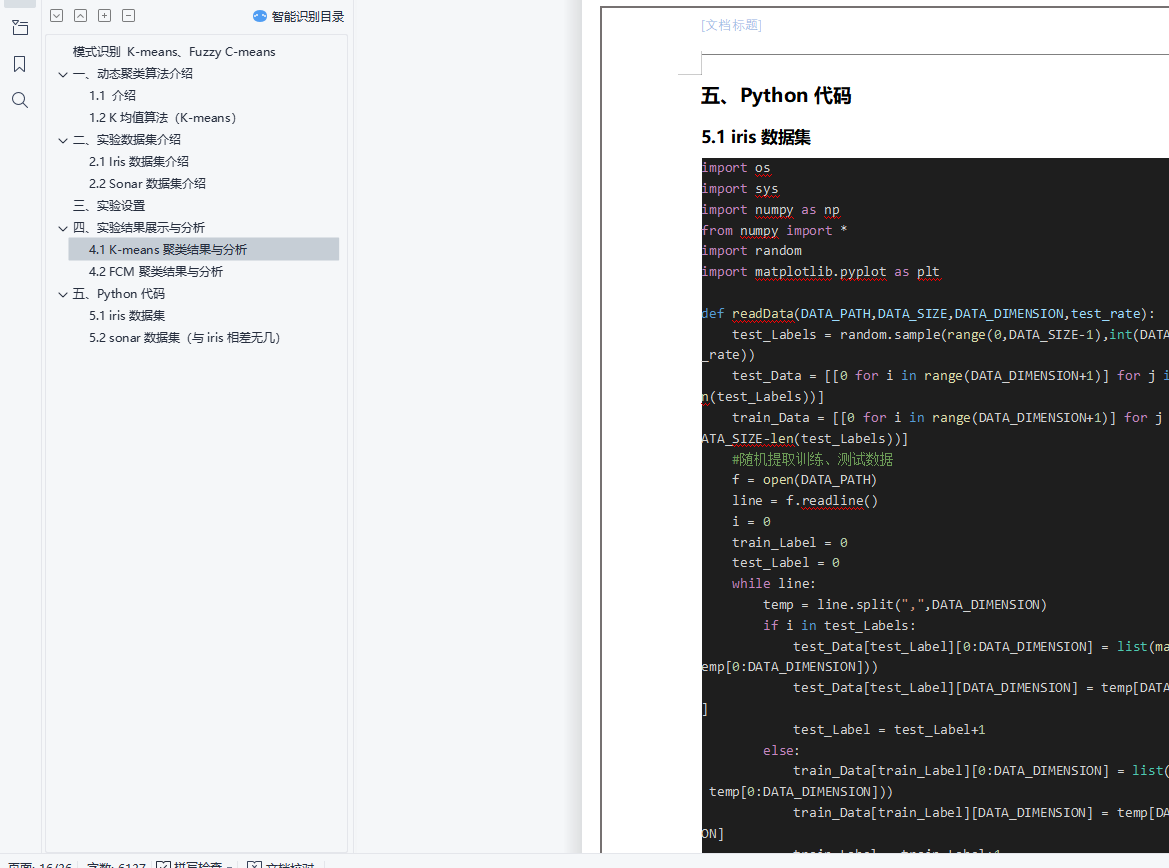
Task: Select the 三、实验设置 outline entry
Action: 109,206
